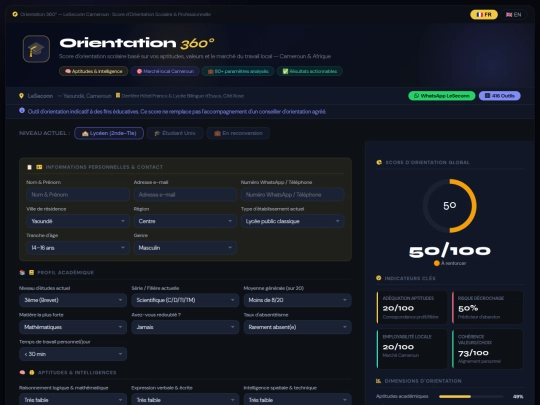Click the Nom & Prénom field
The height and width of the screenshot is (405, 540).
tap(78, 195)
